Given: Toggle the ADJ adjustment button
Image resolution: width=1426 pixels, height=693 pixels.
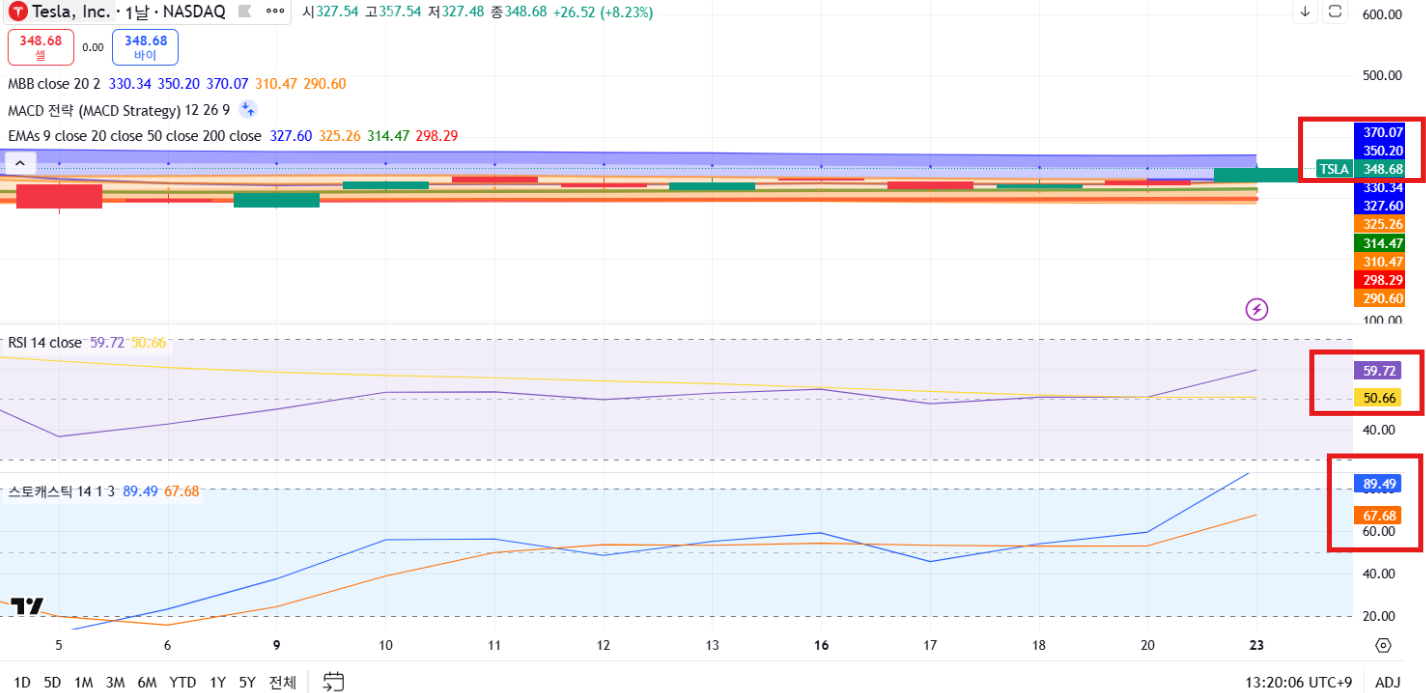Looking at the screenshot, I should 1387,682.
